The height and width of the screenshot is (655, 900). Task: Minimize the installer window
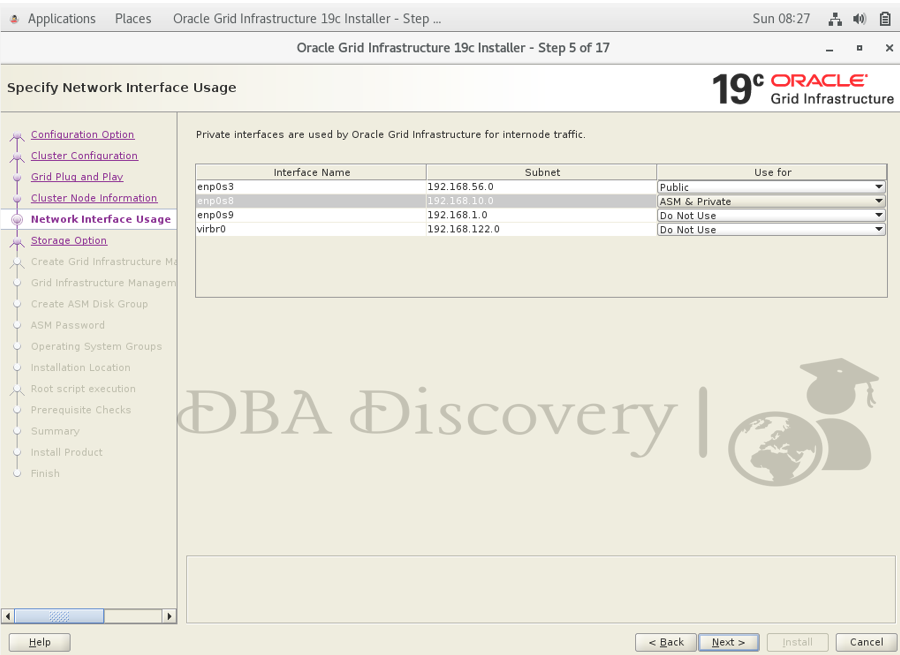coord(829,49)
